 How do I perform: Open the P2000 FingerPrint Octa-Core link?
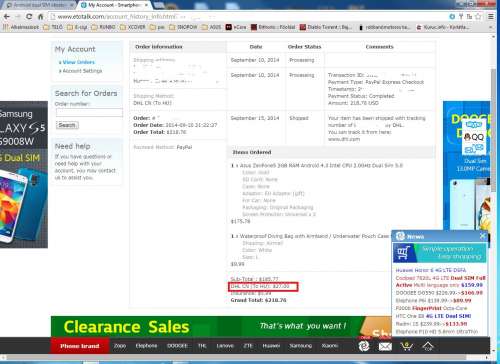431,308
